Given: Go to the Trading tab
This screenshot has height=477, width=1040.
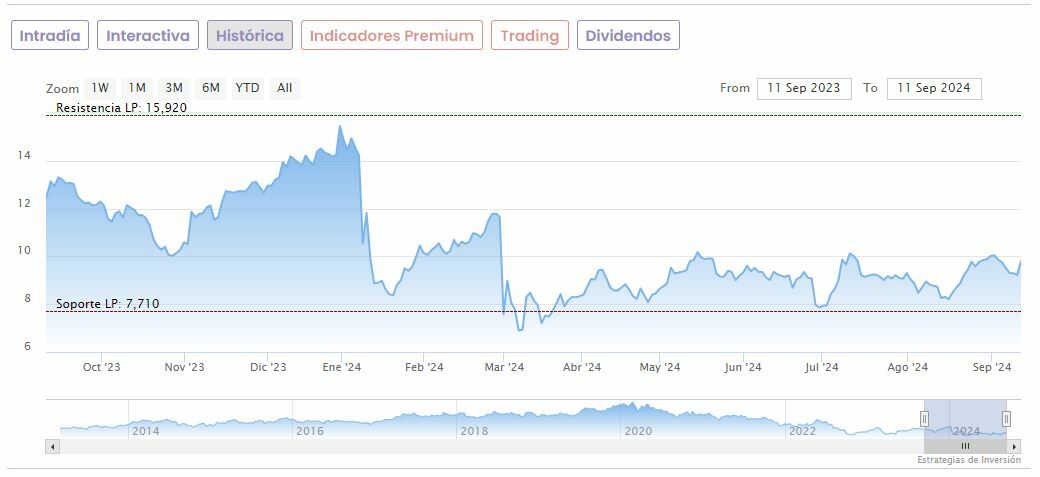Looking at the screenshot, I should 529,36.
